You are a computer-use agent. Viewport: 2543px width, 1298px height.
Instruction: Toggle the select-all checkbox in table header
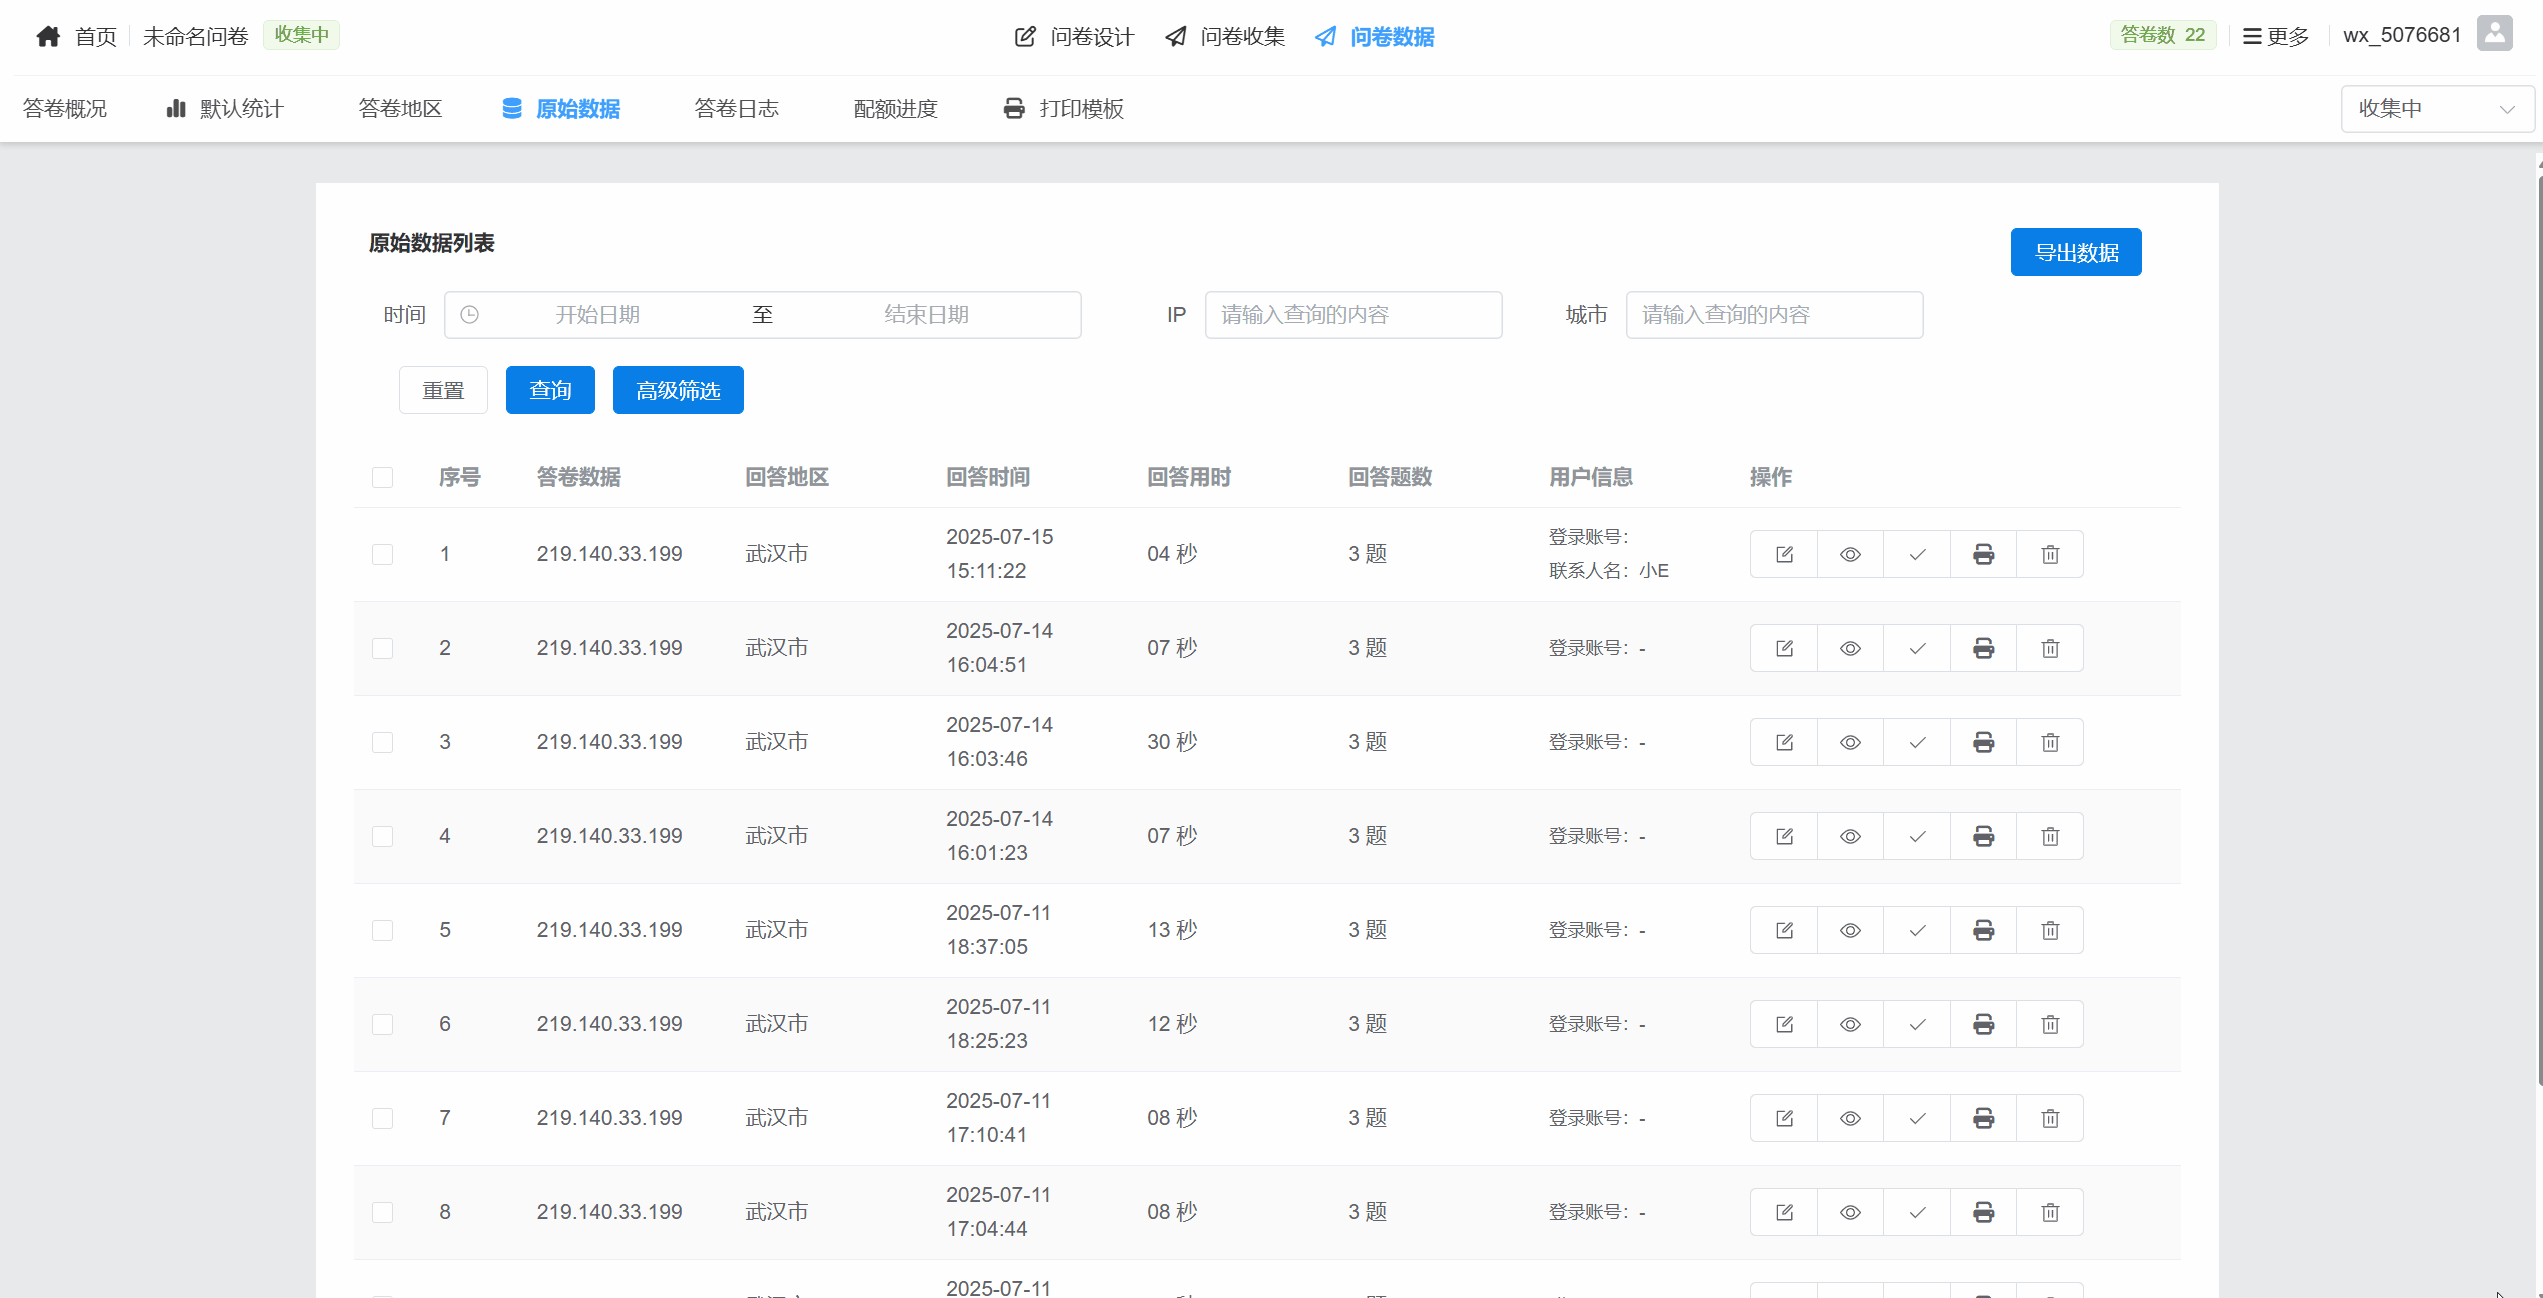tap(382, 477)
